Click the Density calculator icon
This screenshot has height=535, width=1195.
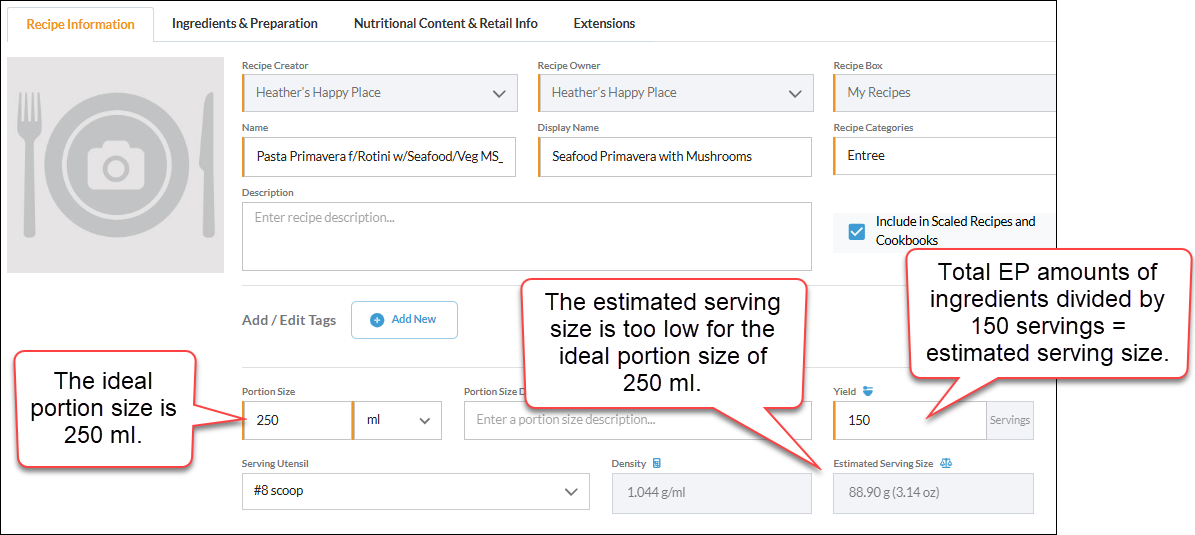point(656,463)
